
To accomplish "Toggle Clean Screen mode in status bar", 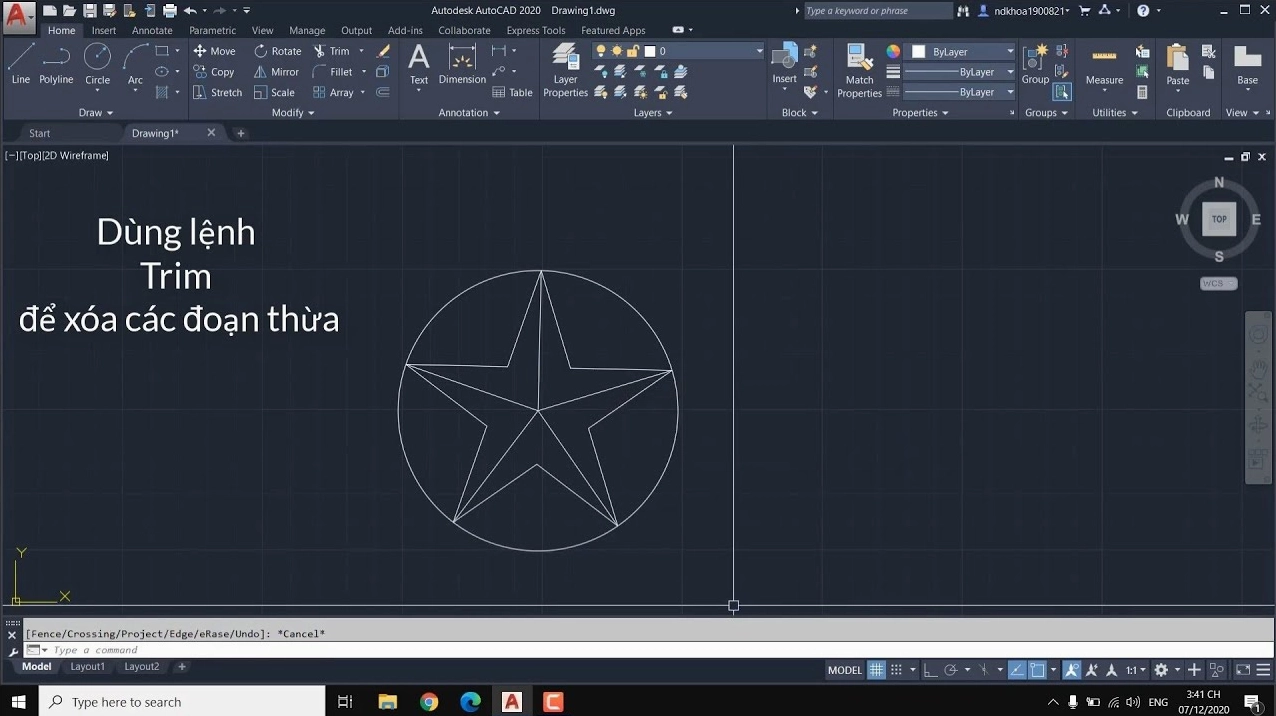I will [x=1243, y=670].
